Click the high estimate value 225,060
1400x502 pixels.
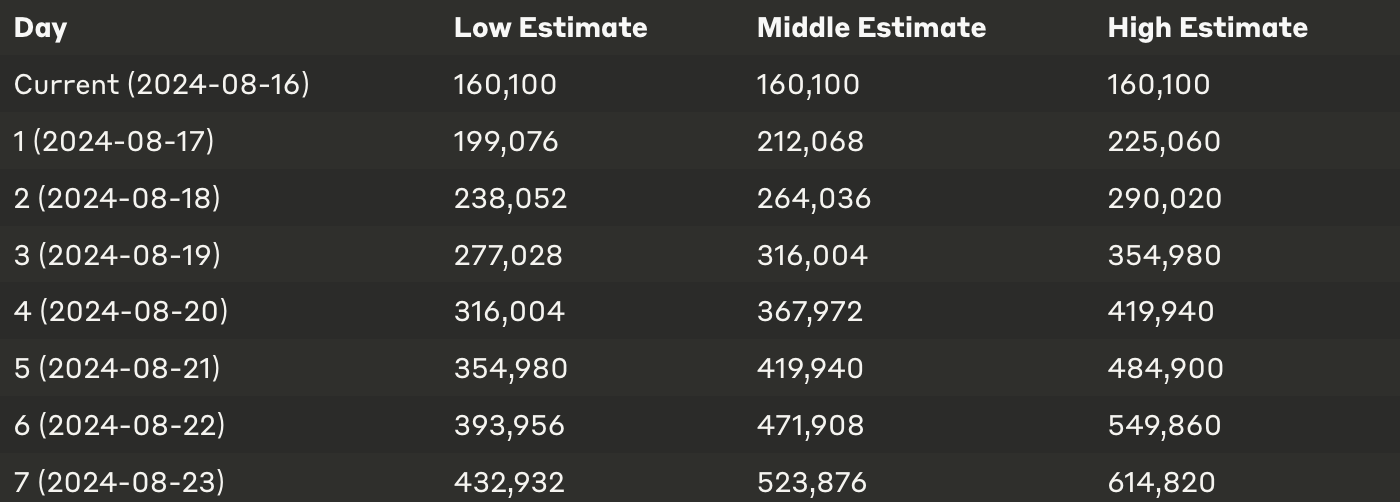[x=1164, y=141]
